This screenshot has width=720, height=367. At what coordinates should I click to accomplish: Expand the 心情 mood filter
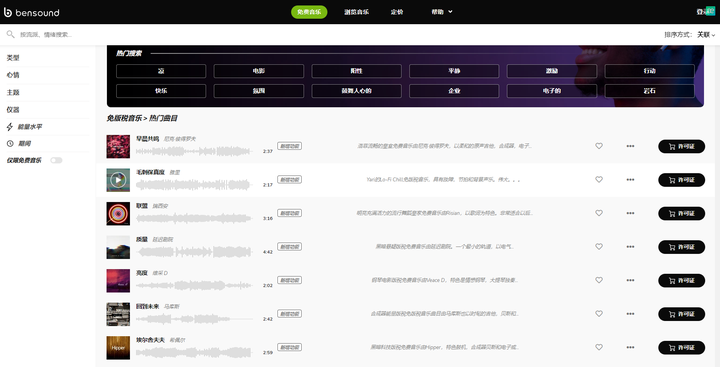[13, 75]
